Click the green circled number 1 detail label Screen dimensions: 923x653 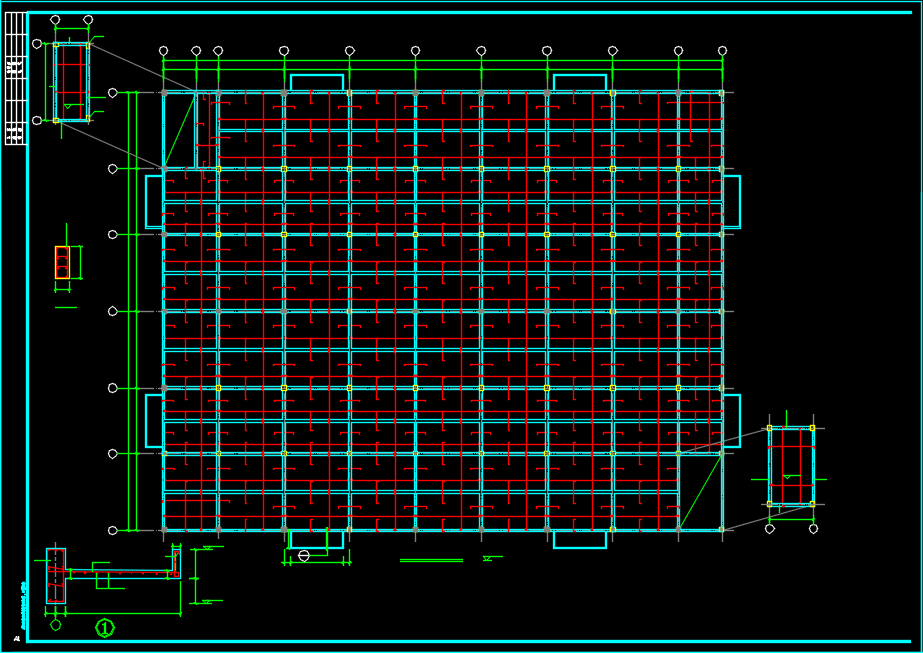[x=105, y=628]
